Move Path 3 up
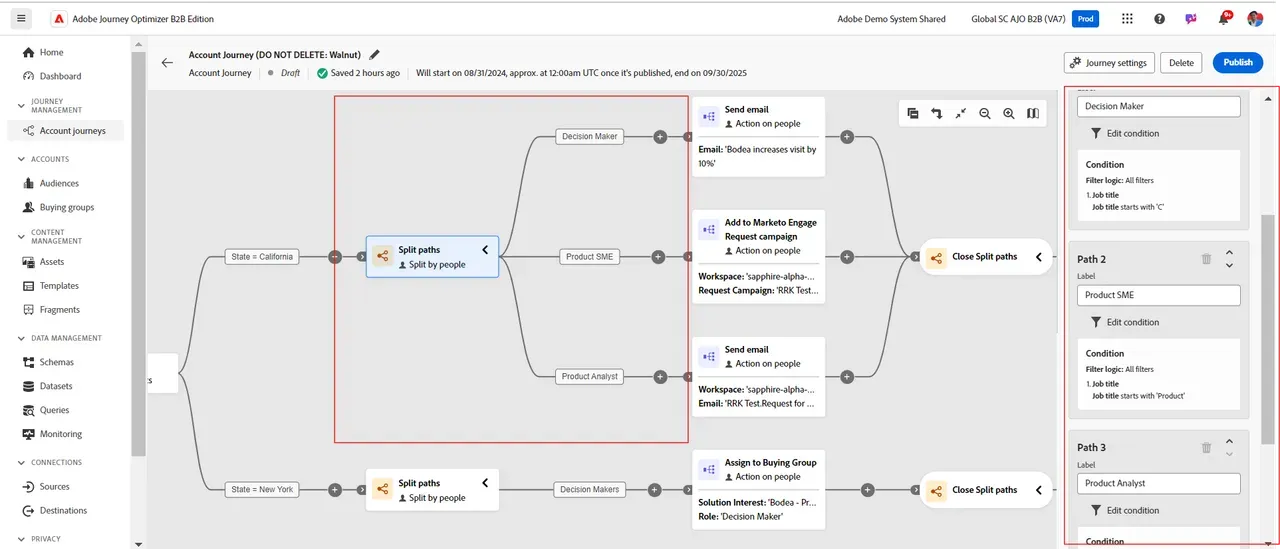 tap(1229, 441)
